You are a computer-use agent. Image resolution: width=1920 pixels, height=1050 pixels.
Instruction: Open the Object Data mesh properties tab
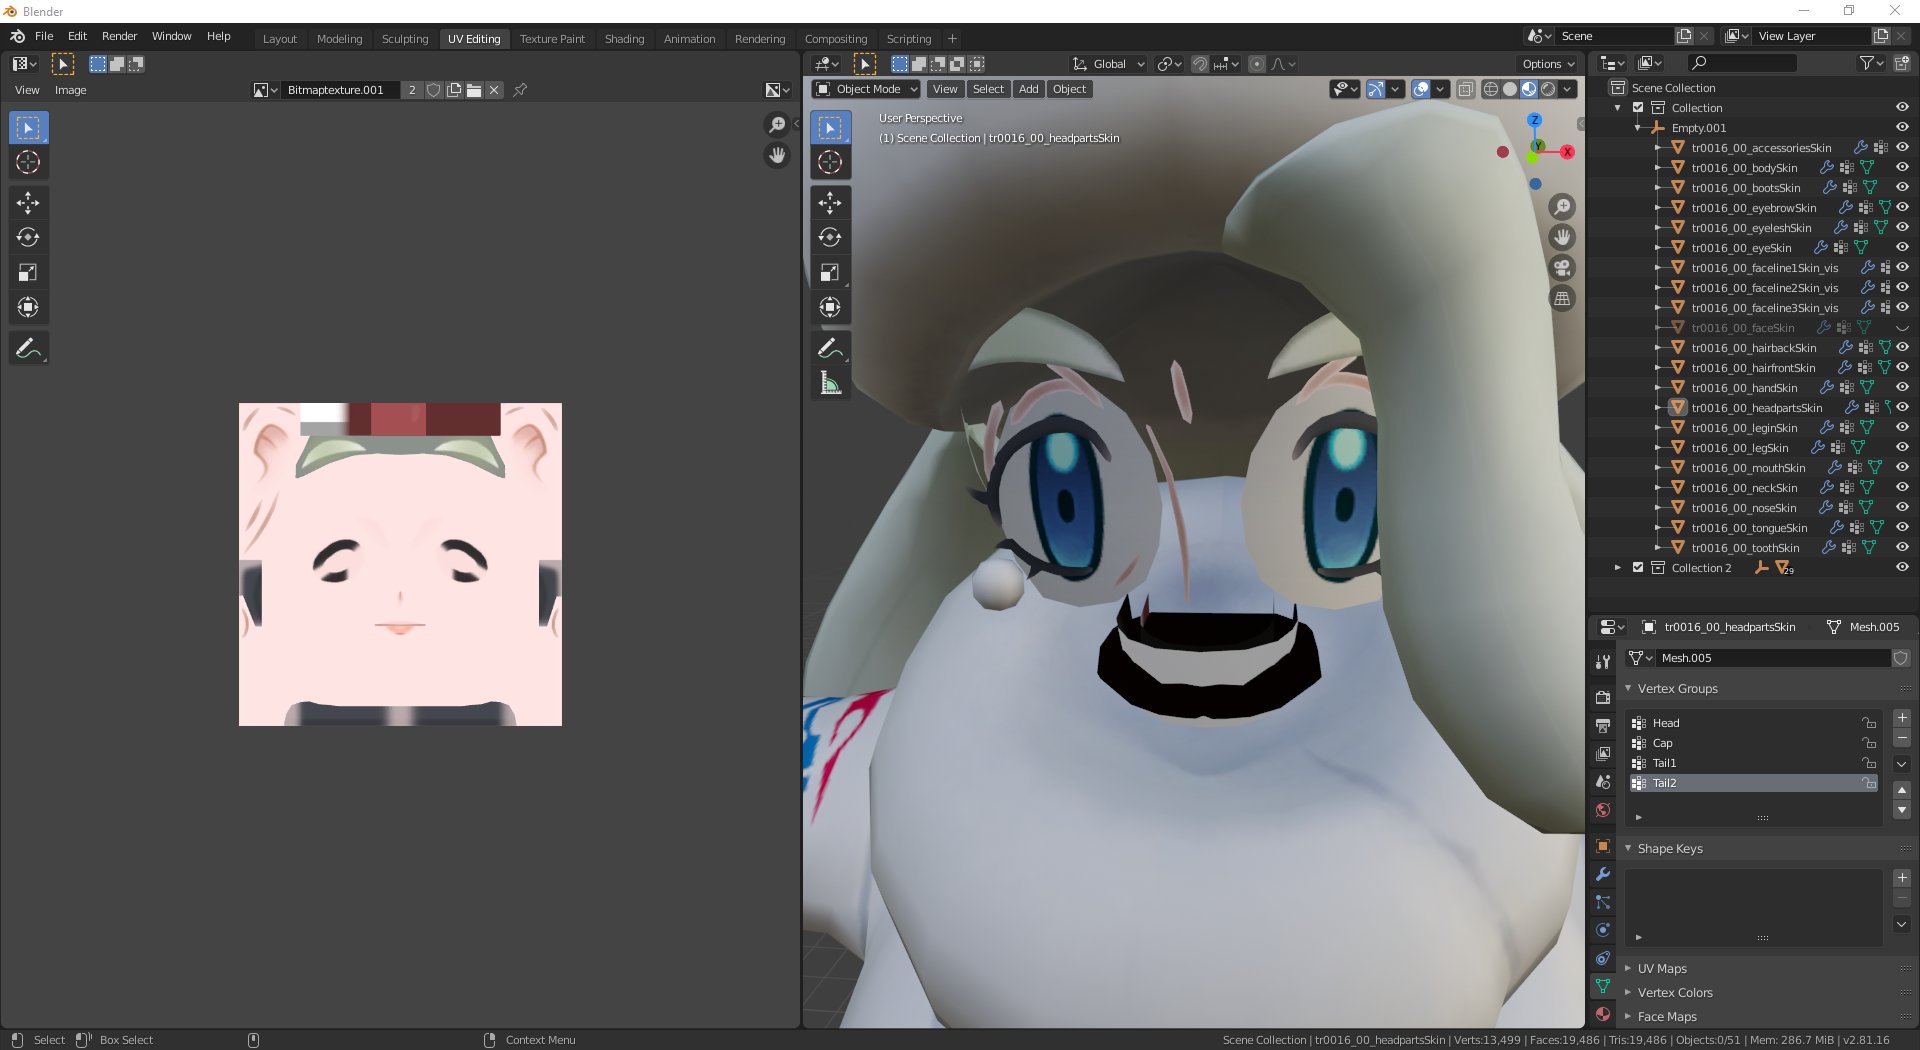(1603, 986)
